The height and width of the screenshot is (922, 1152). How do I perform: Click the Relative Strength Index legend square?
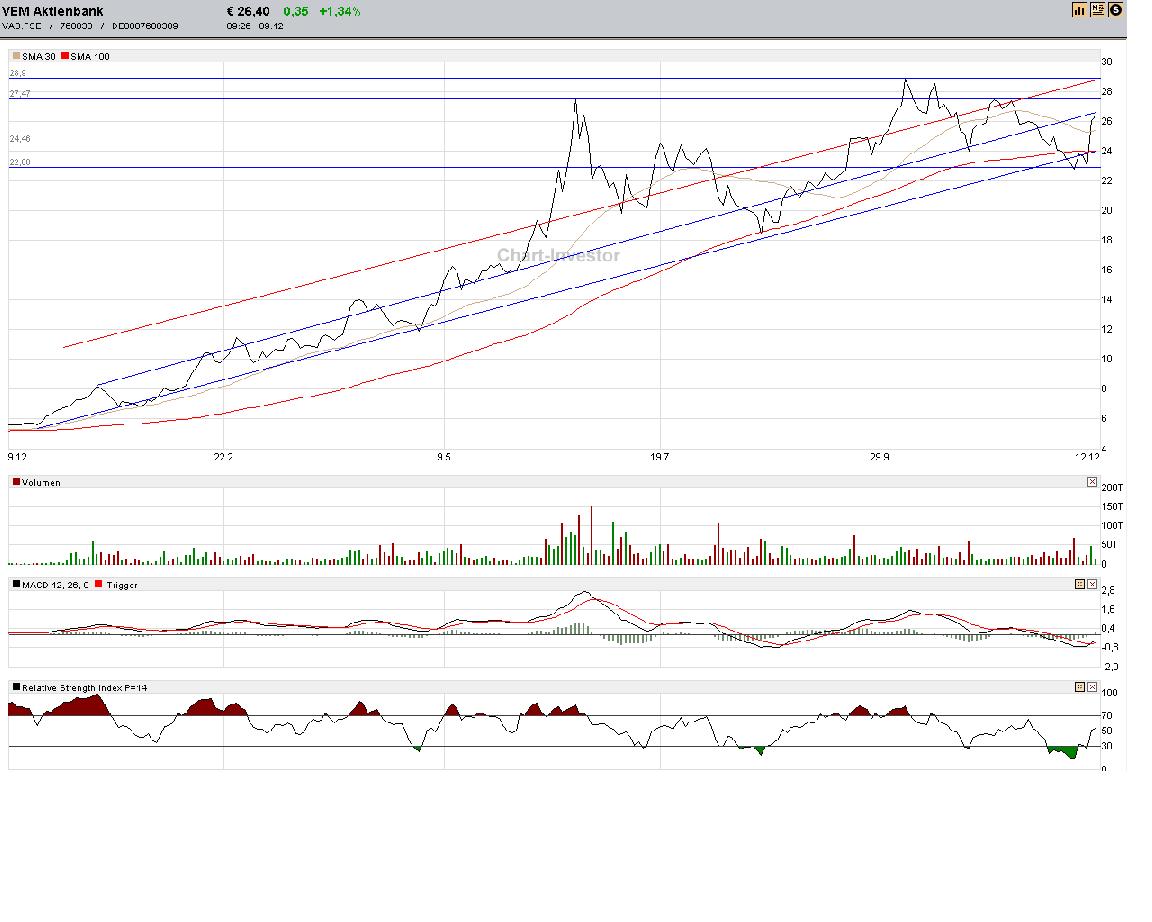16,688
